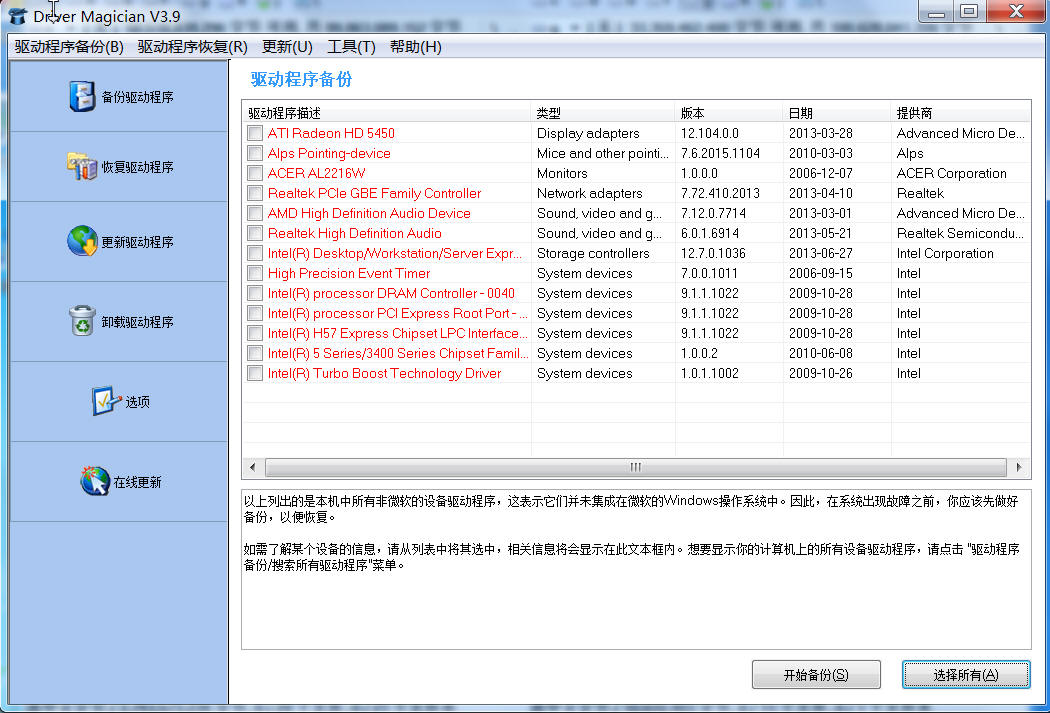Click the backup drivers (备份驱动程序) sidebar icon

[82, 96]
